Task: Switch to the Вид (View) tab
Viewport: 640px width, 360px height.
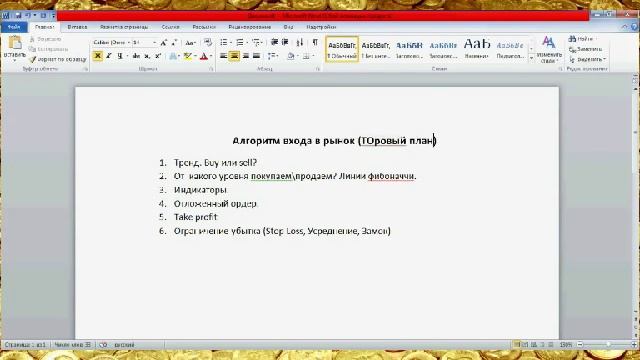Action: 288,27
